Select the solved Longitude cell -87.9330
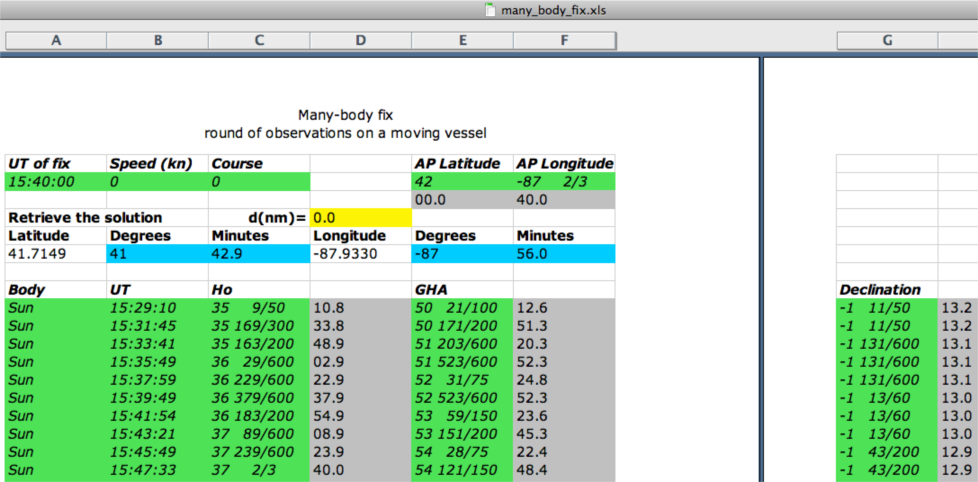978x482 pixels. tap(361, 254)
